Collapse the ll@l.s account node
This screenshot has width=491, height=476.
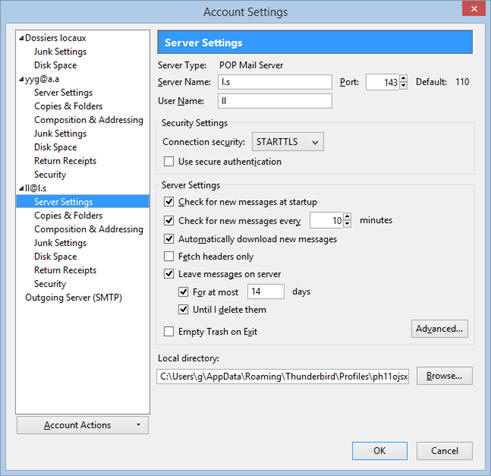point(21,189)
